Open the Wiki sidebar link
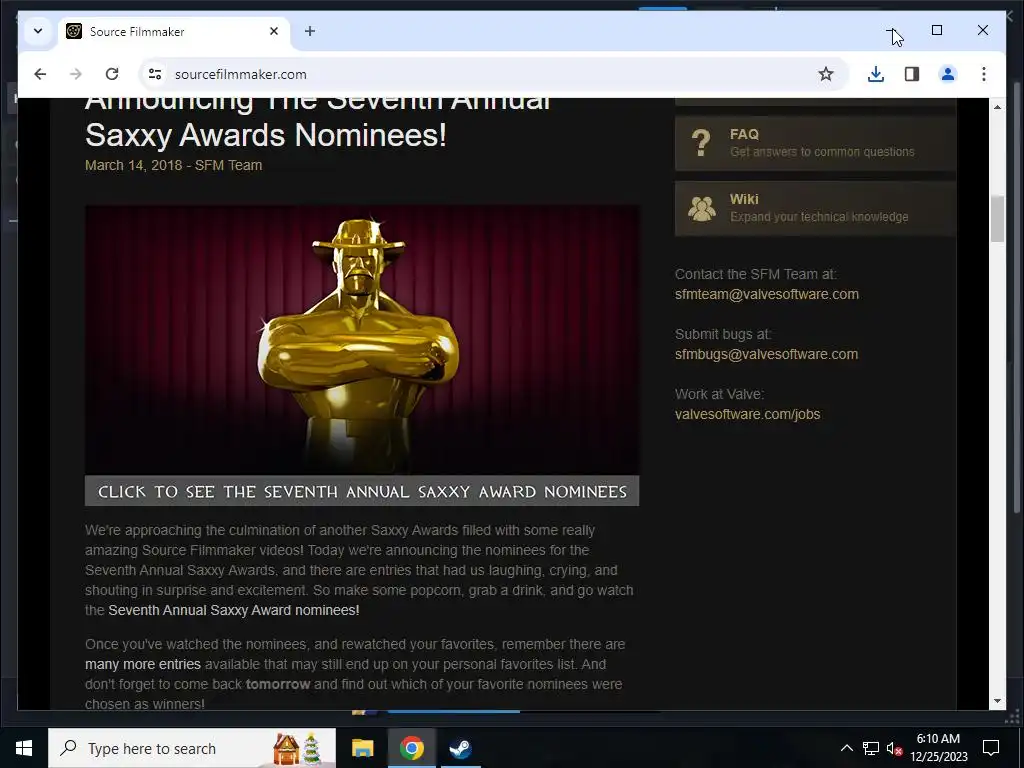Screen dimensions: 1024x768 point(815,208)
